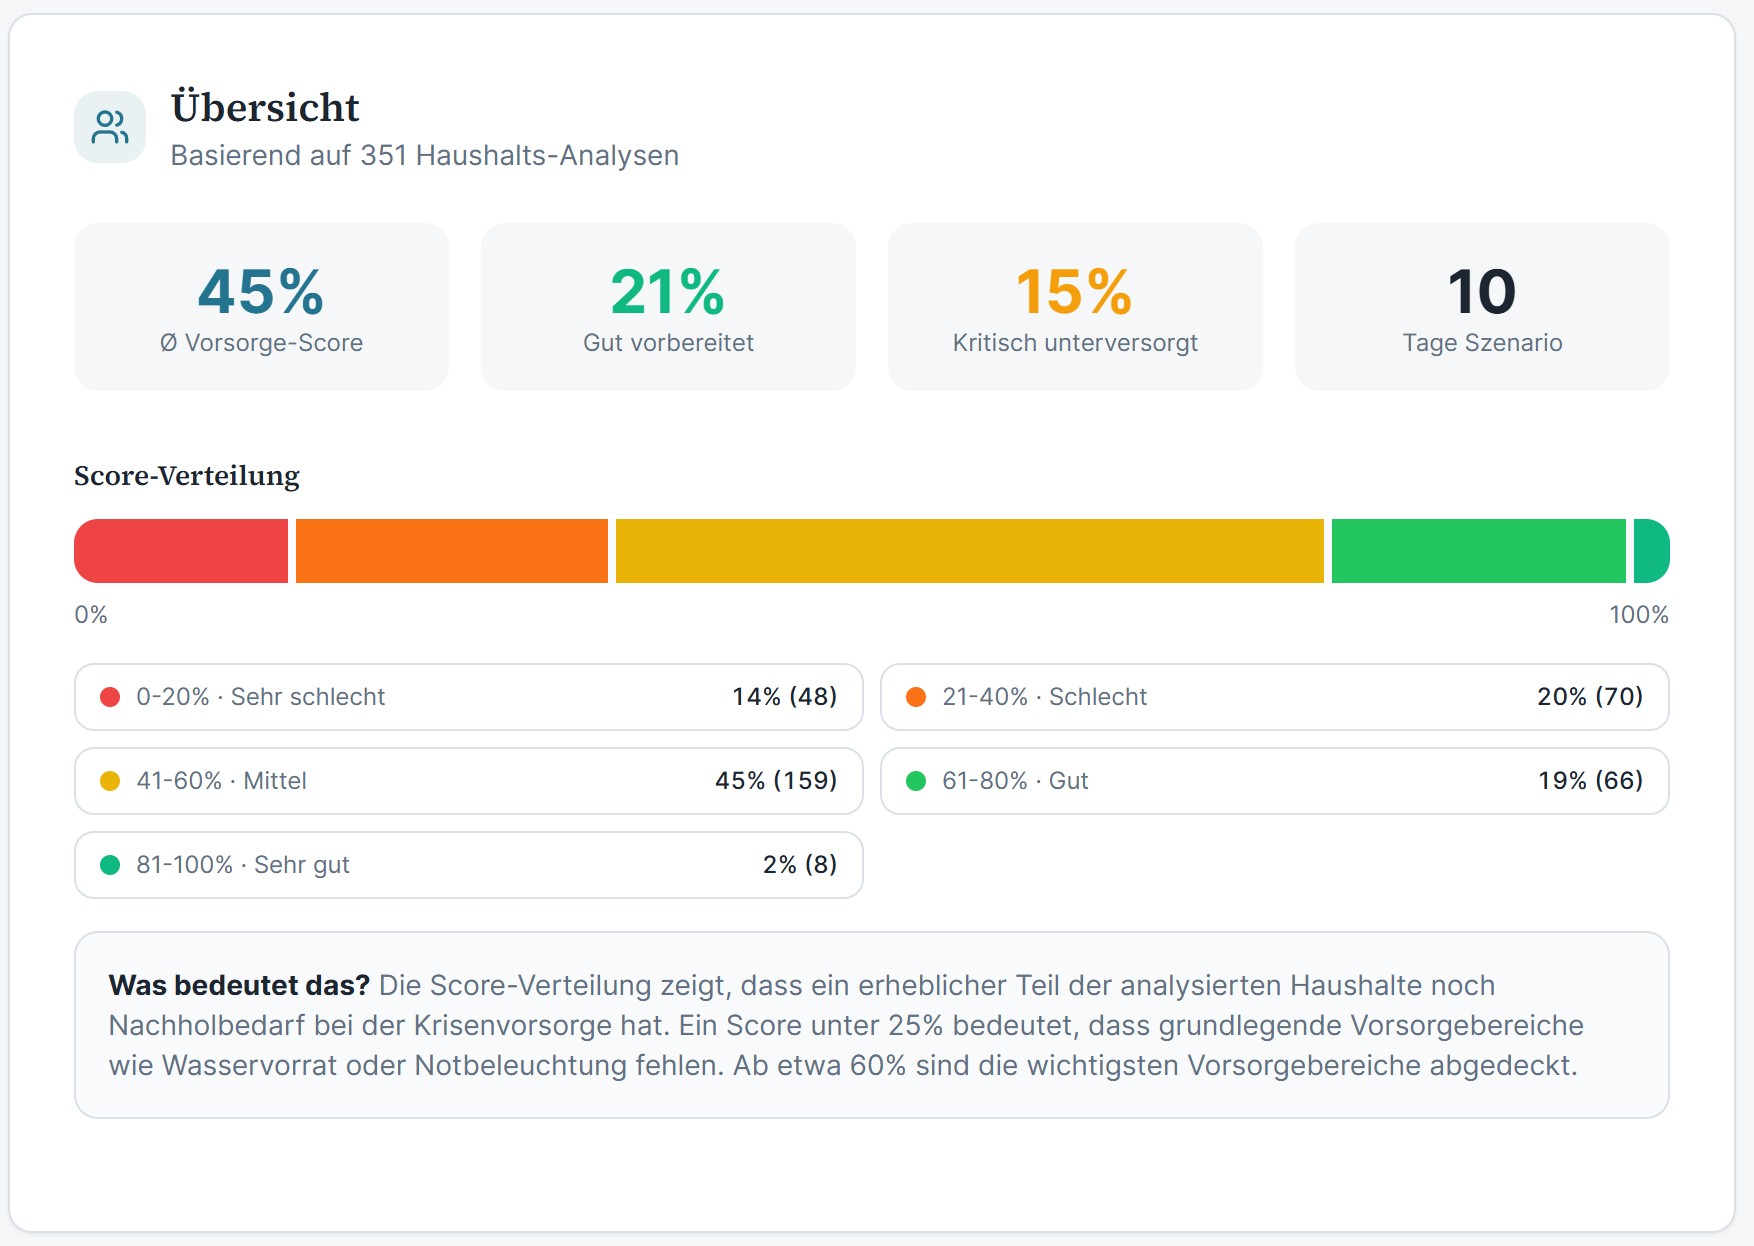The height and width of the screenshot is (1246, 1754).
Task: Click the large green score bar segment
Action: [x=1478, y=551]
